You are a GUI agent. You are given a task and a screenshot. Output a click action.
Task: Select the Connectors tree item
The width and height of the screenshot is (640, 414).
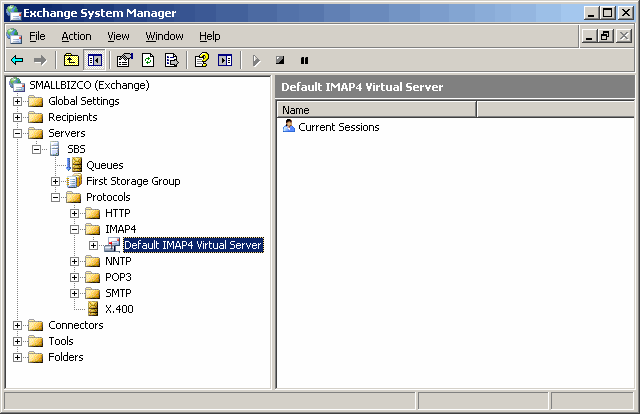coord(76,325)
